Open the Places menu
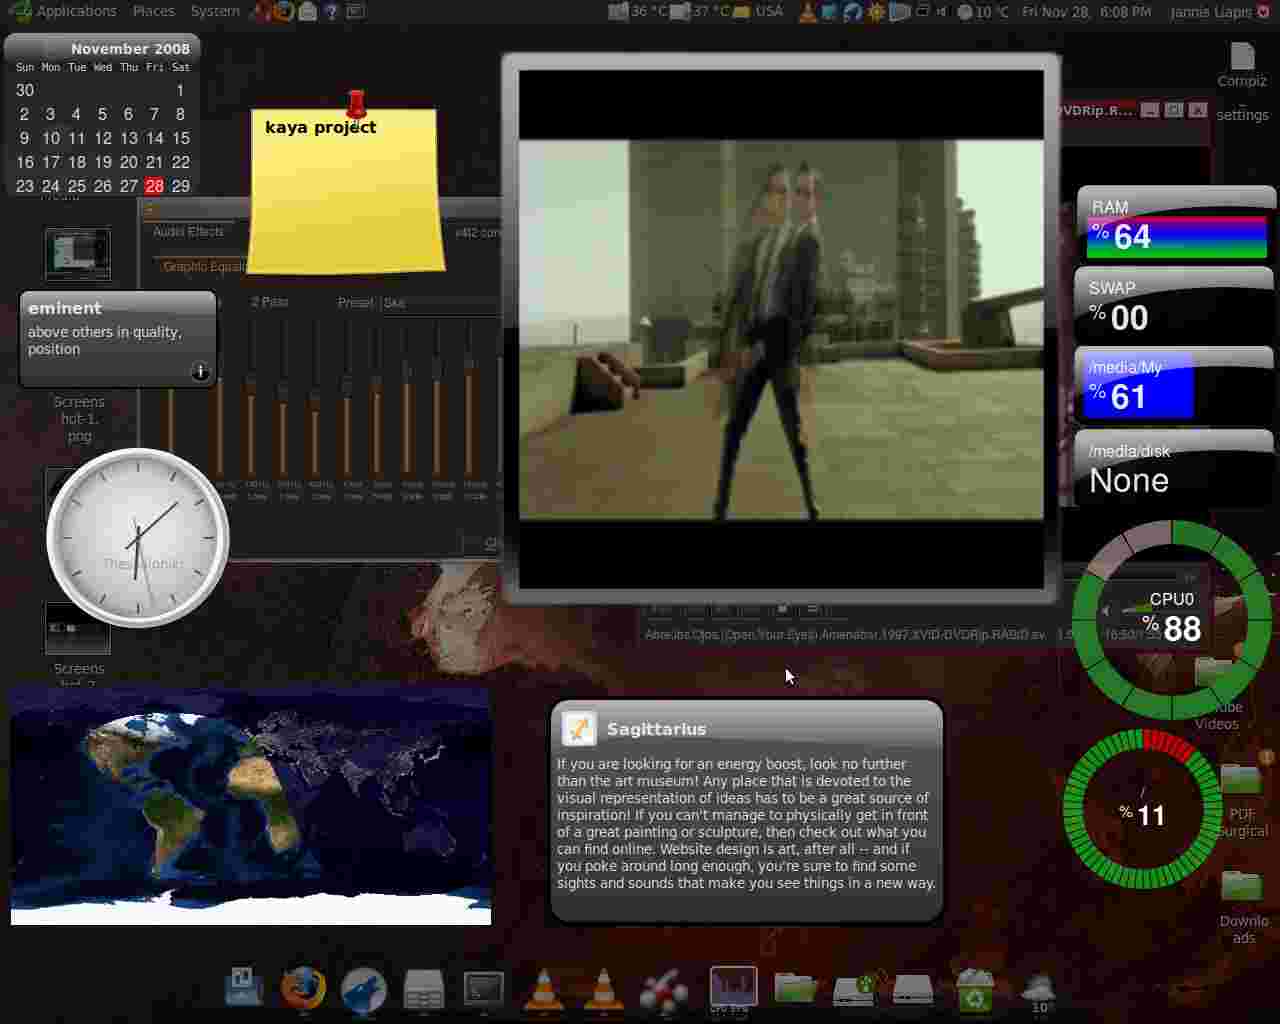 [x=153, y=11]
